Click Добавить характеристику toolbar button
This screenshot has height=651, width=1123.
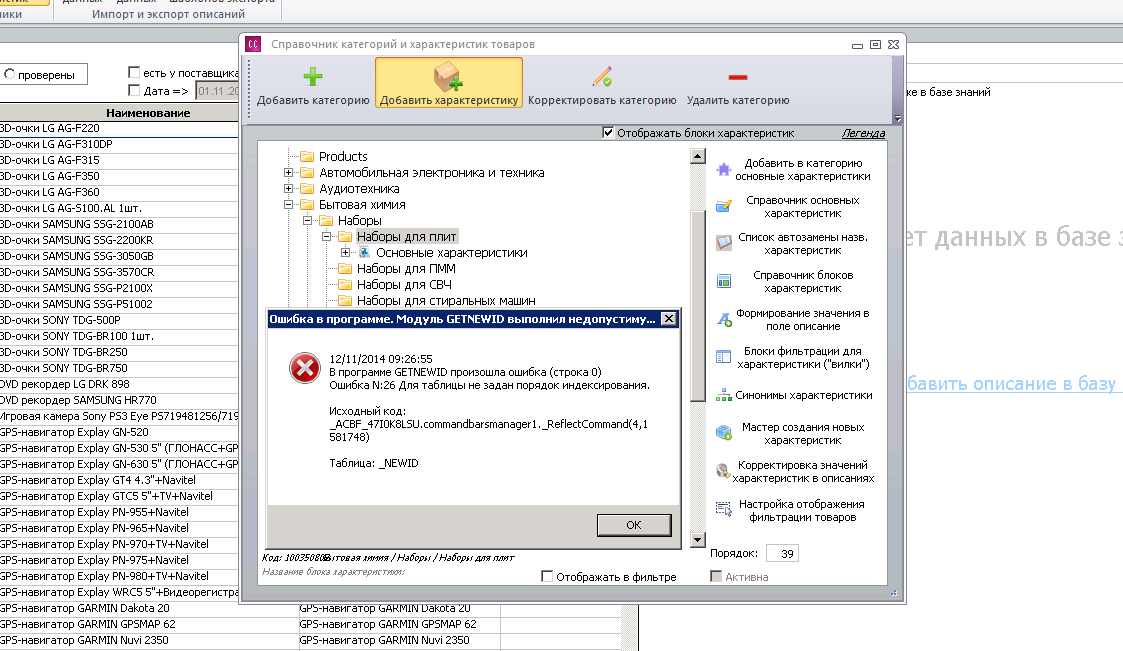[x=449, y=85]
